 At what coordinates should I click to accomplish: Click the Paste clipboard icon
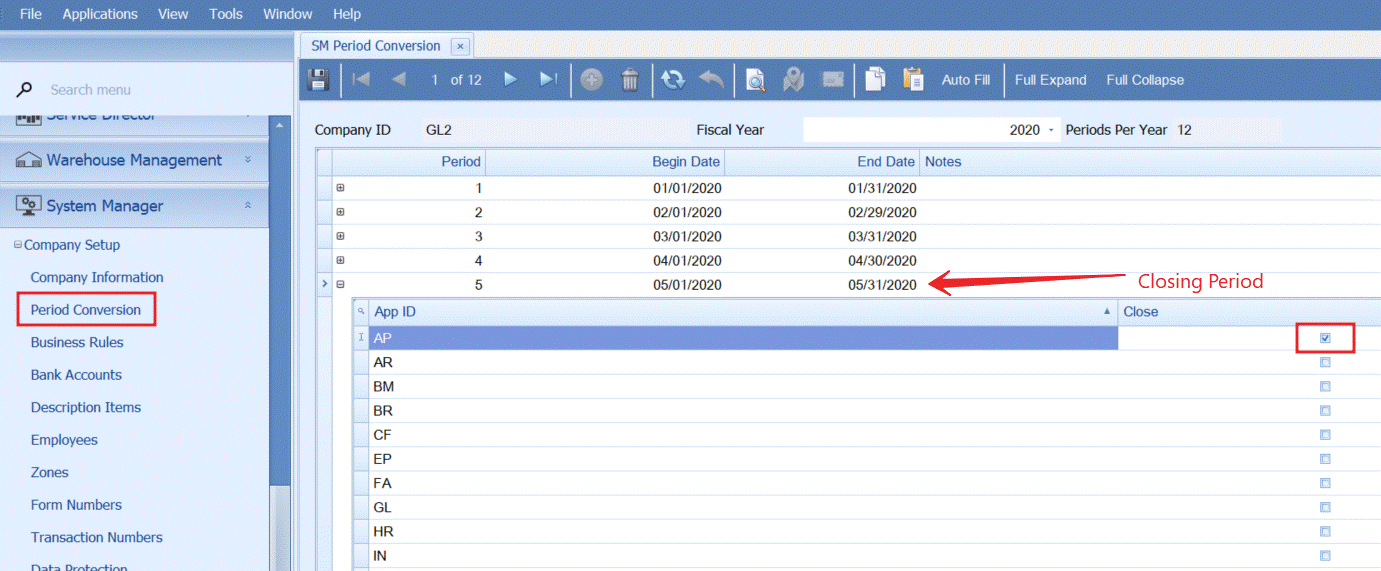pyautogui.click(x=912, y=80)
